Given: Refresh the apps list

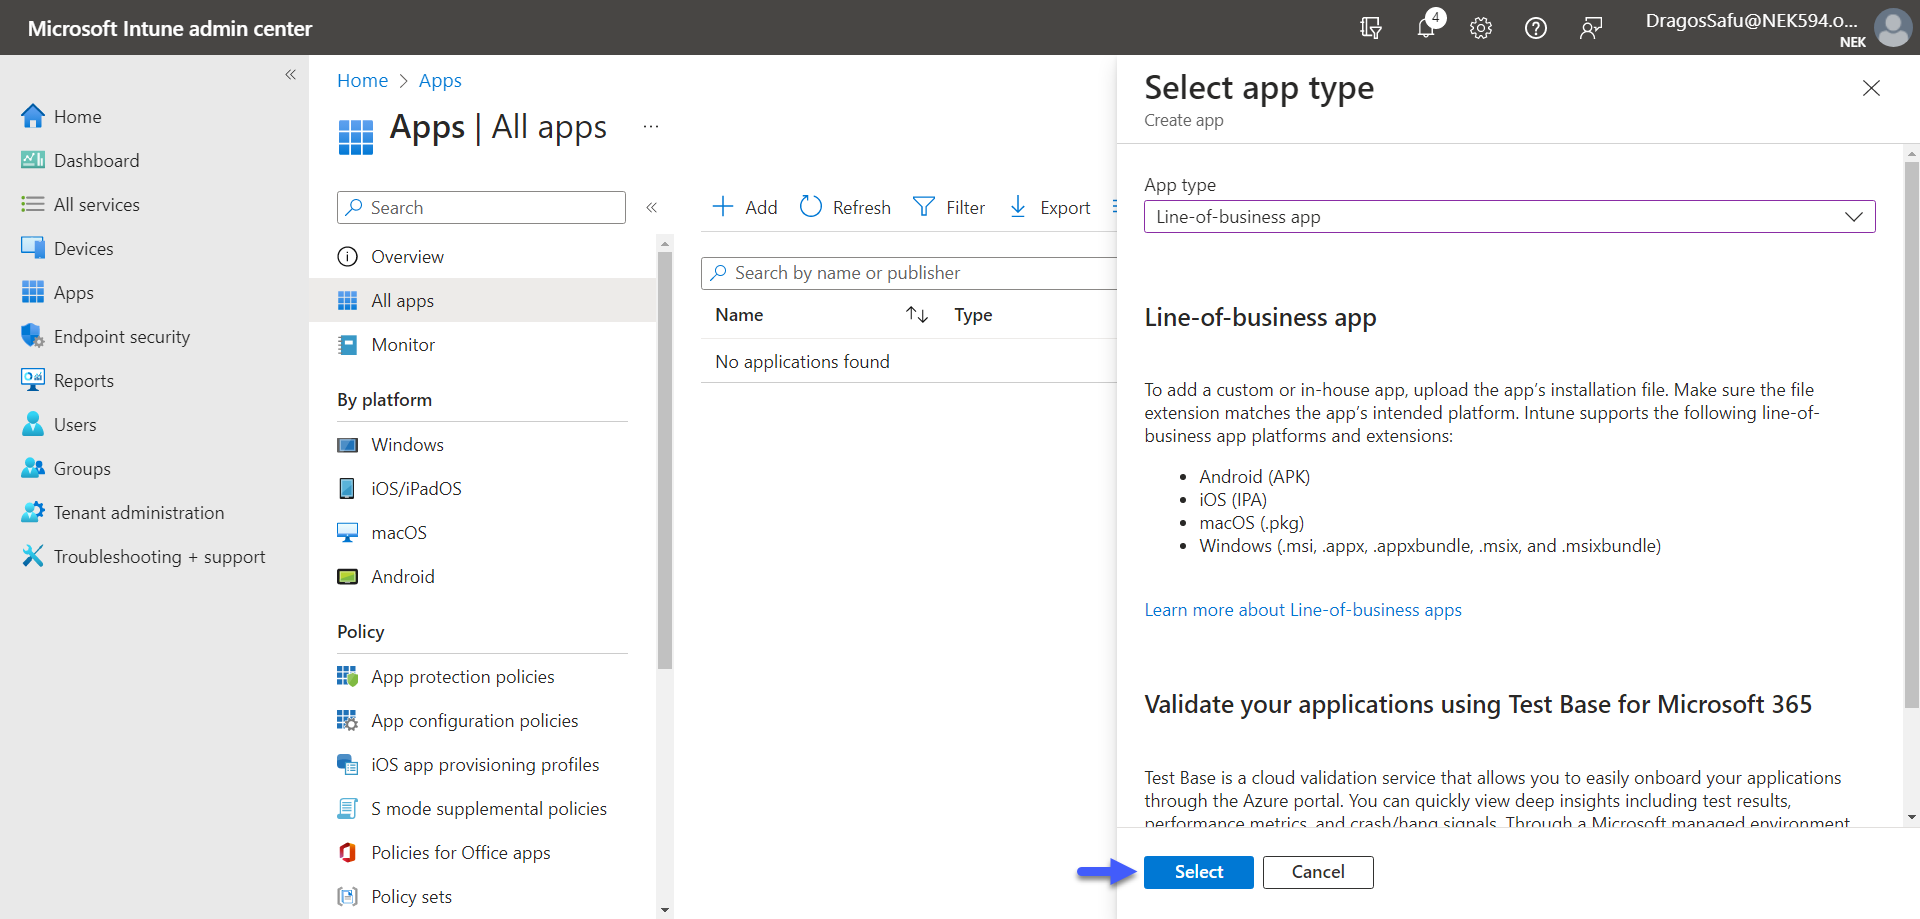Looking at the screenshot, I should pyautogui.click(x=845, y=207).
